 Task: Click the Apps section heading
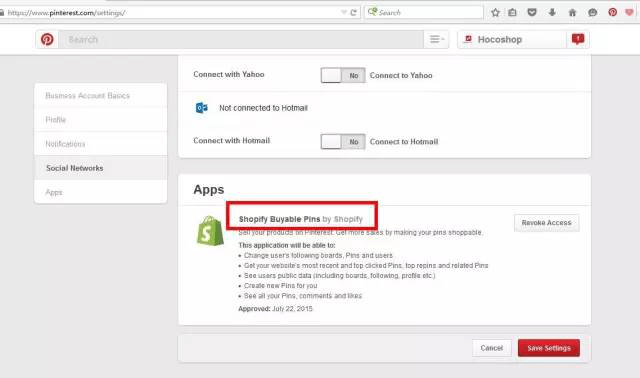[x=209, y=189]
